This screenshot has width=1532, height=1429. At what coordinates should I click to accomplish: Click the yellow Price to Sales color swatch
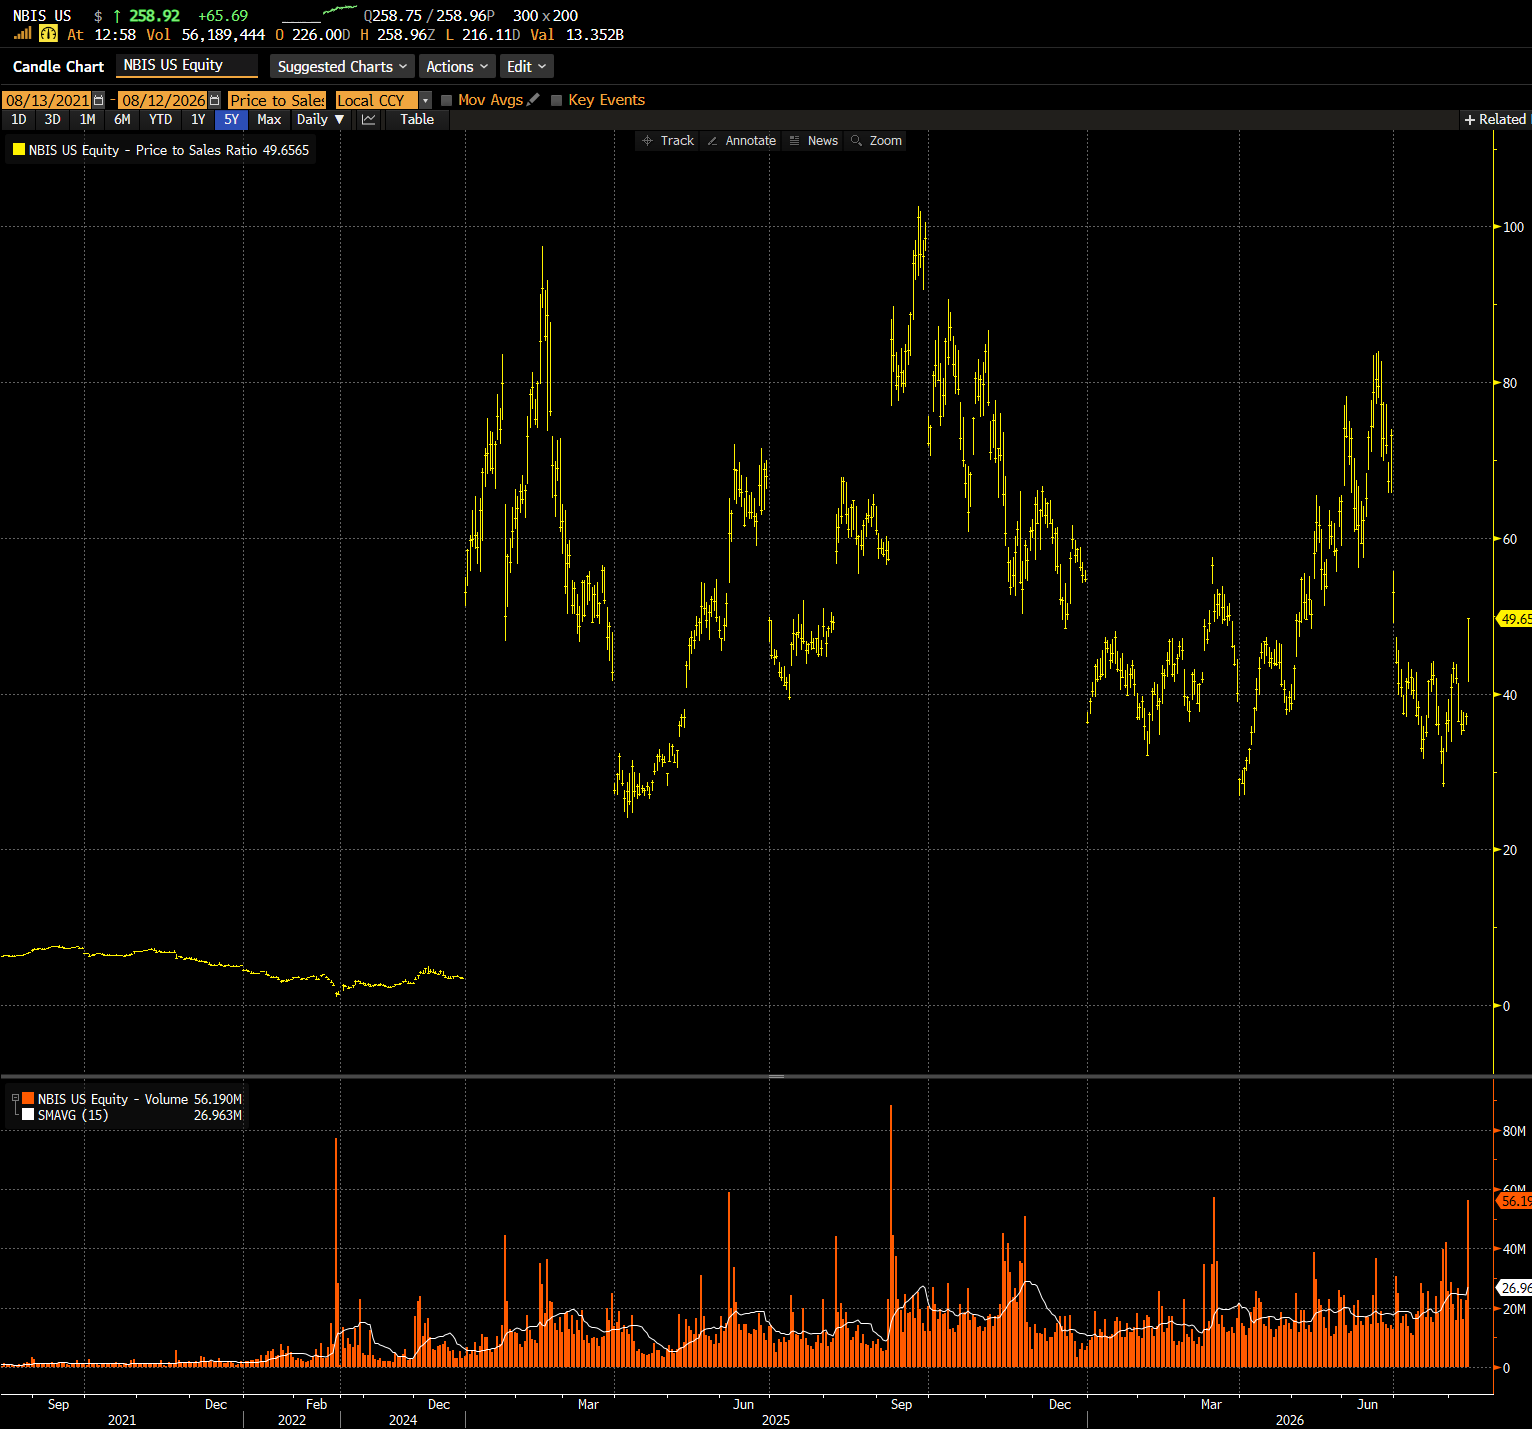[19, 150]
